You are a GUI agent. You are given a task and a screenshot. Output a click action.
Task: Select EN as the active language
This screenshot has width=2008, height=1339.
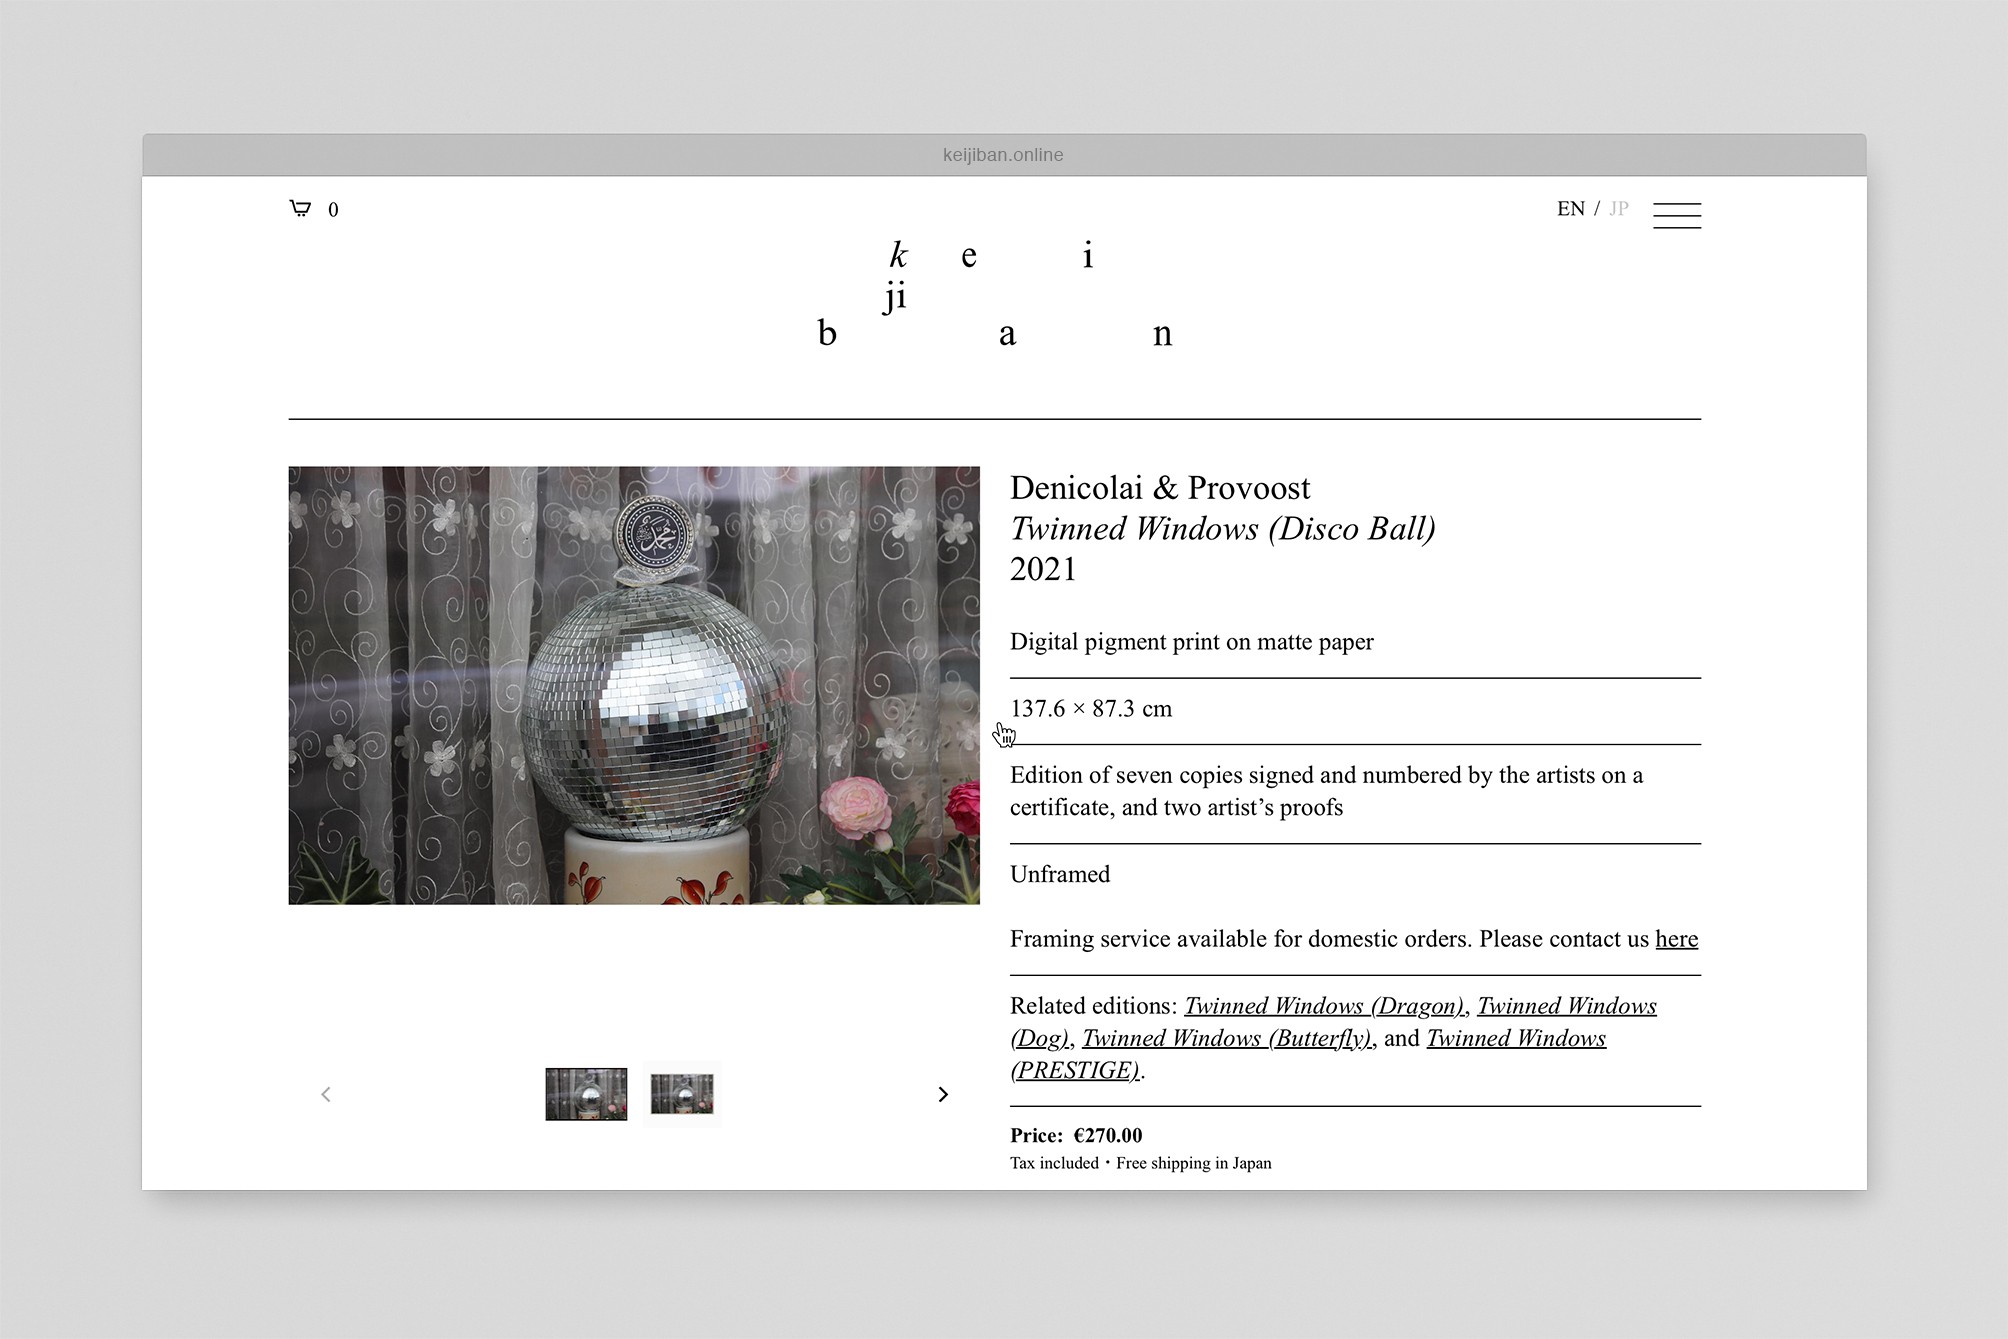point(1571,208)
